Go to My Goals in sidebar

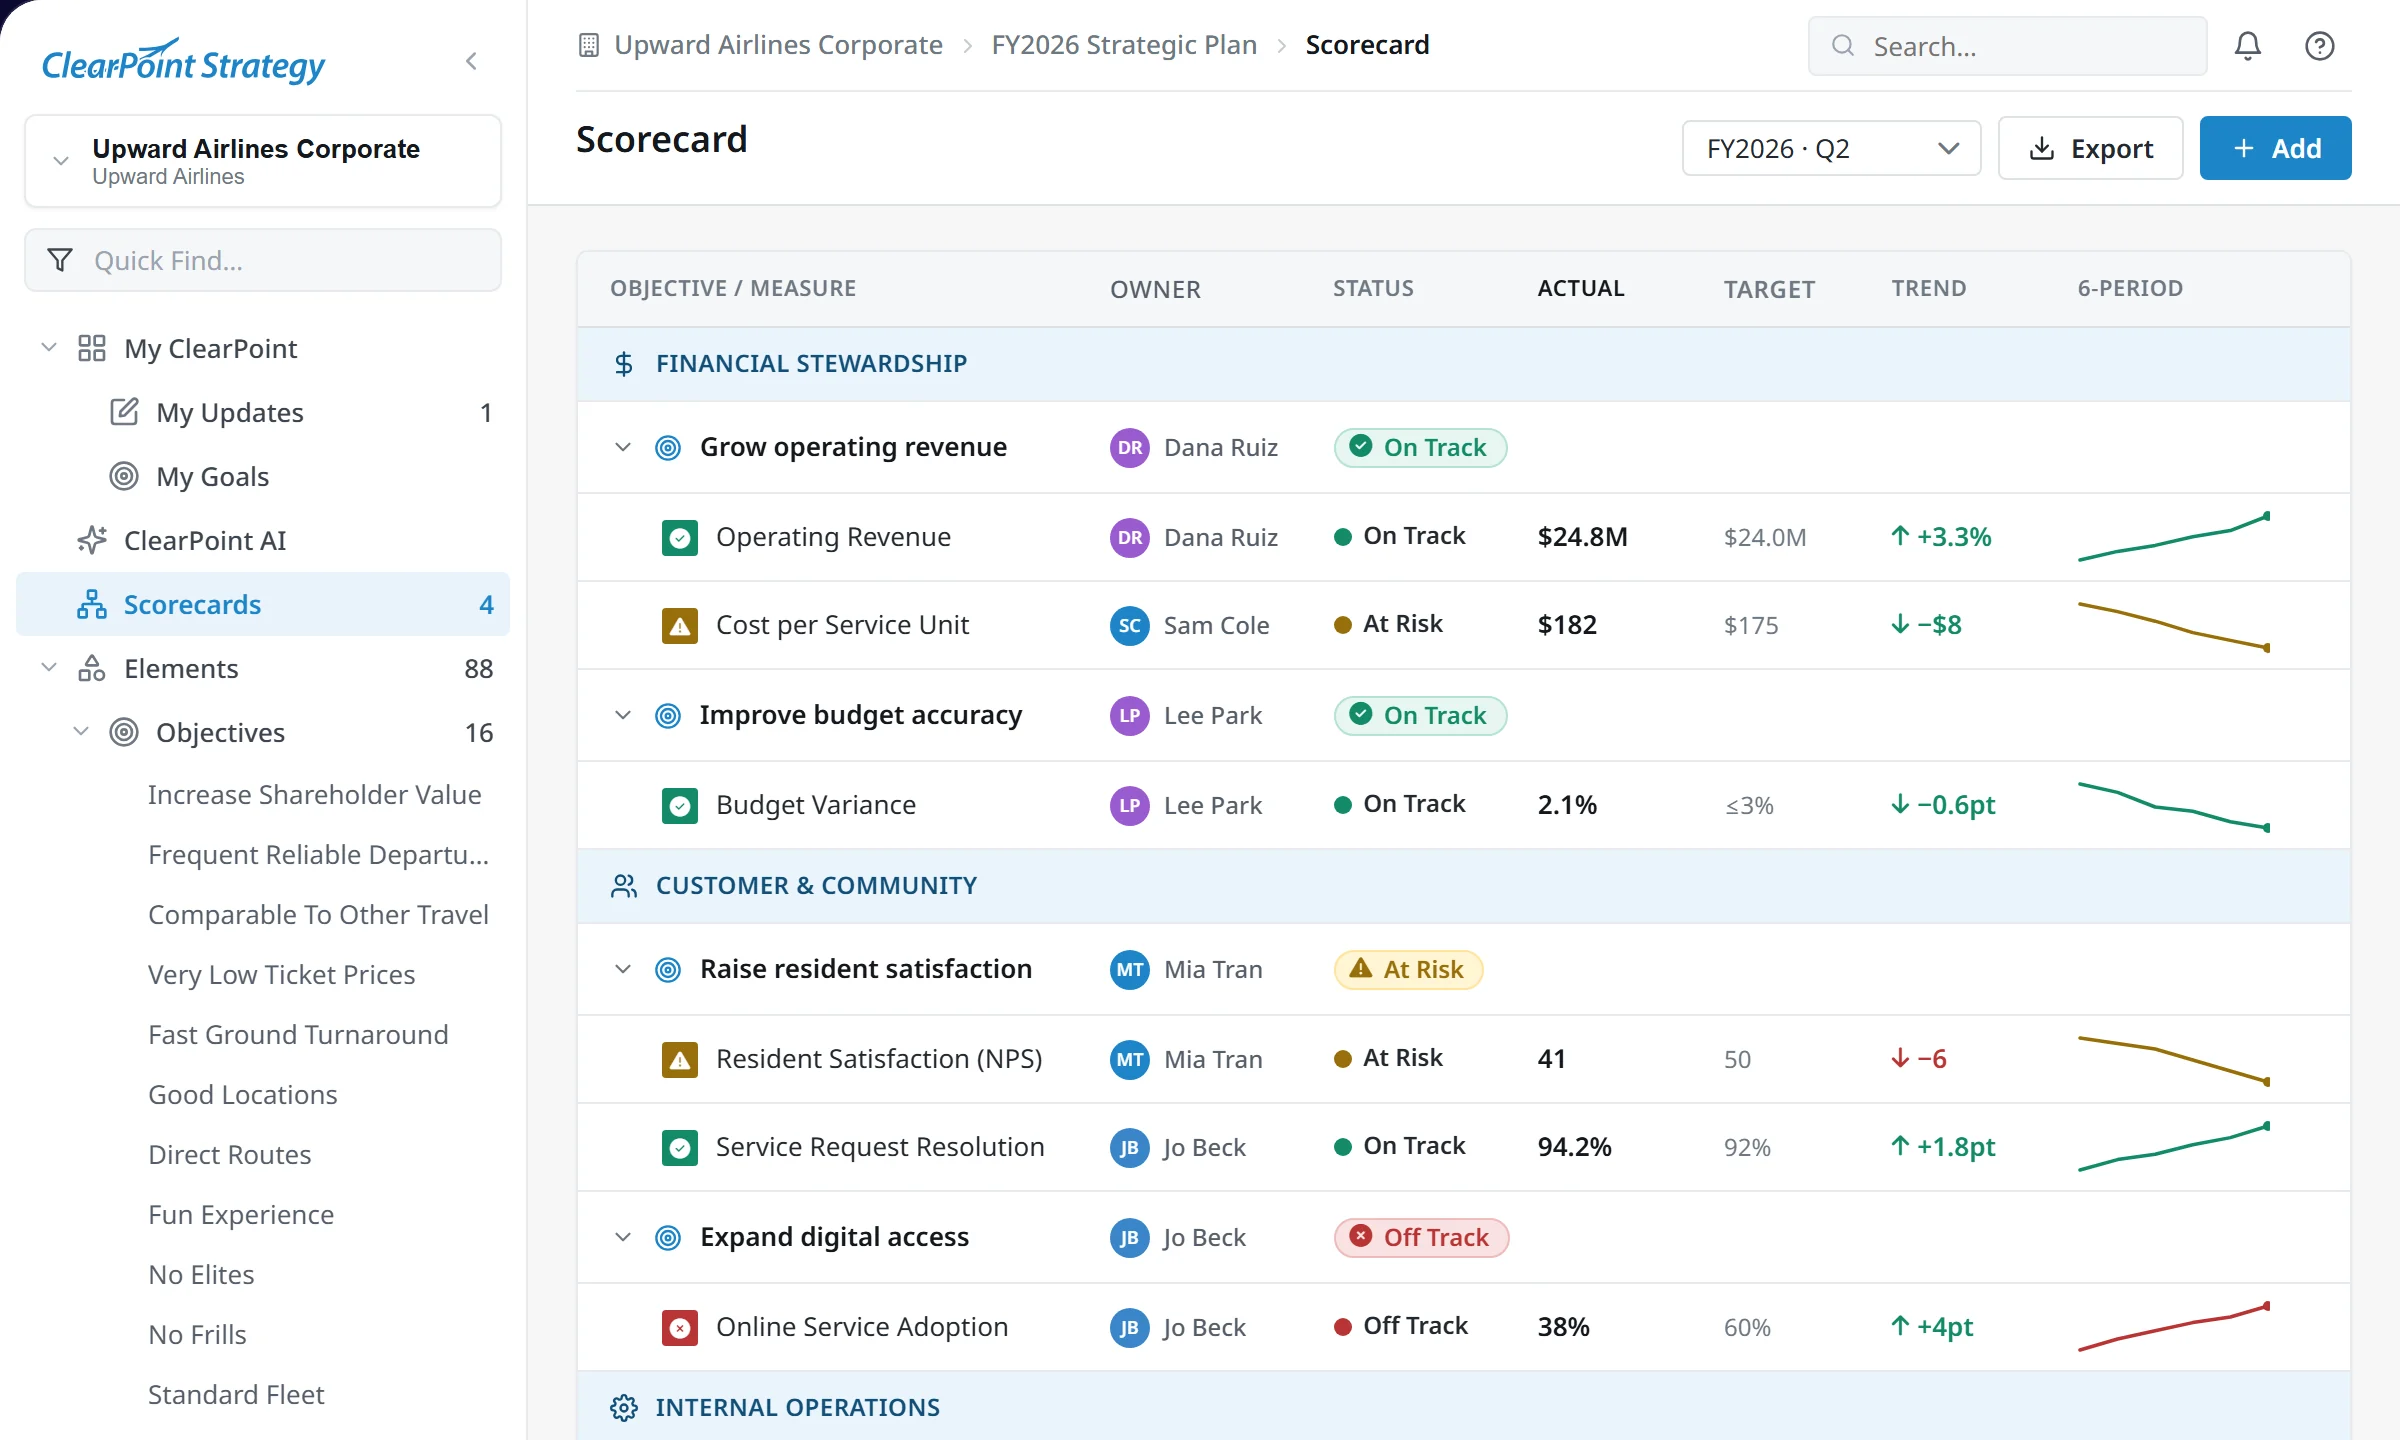(x=263, y=476)
